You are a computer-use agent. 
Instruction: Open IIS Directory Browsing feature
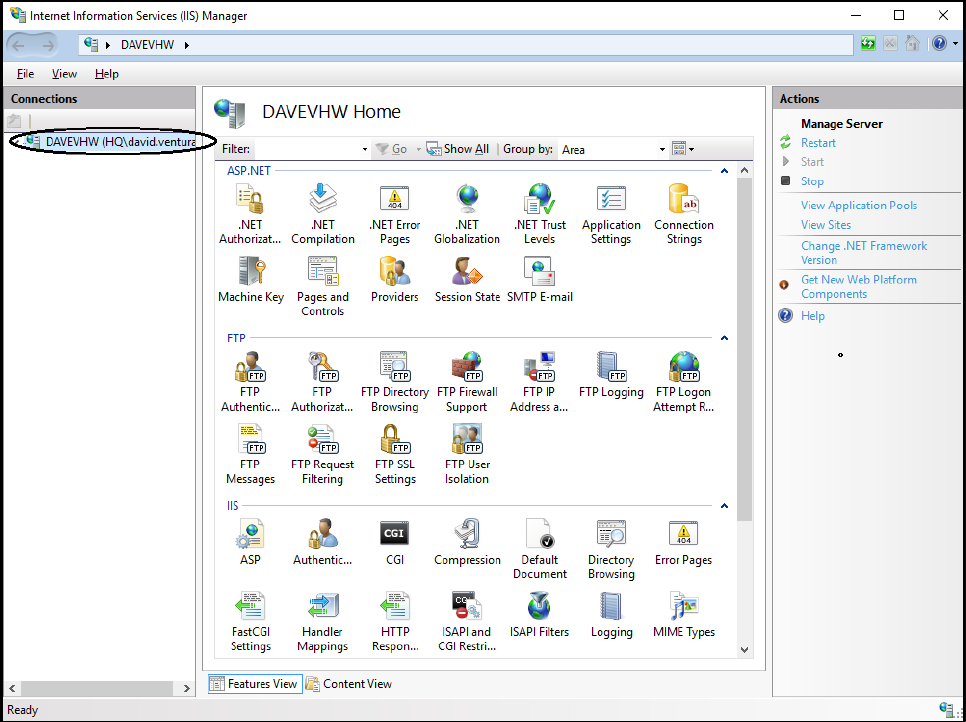tap(611, 549)
